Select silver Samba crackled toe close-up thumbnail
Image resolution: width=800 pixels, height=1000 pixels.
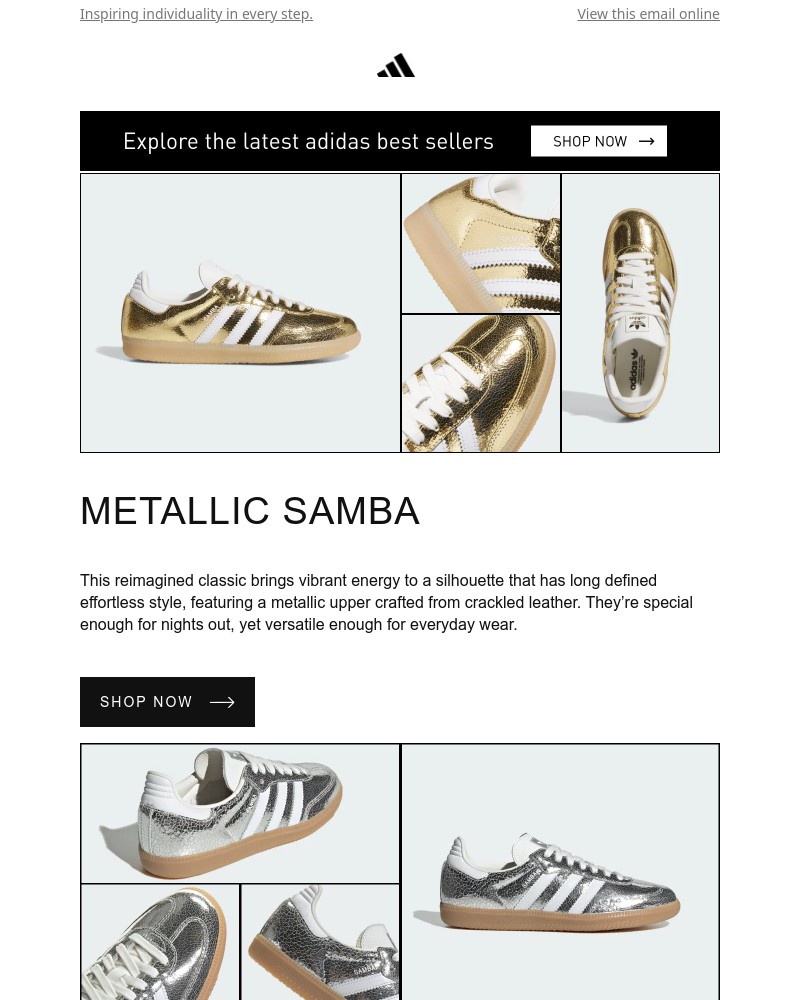tap(320, 942)
